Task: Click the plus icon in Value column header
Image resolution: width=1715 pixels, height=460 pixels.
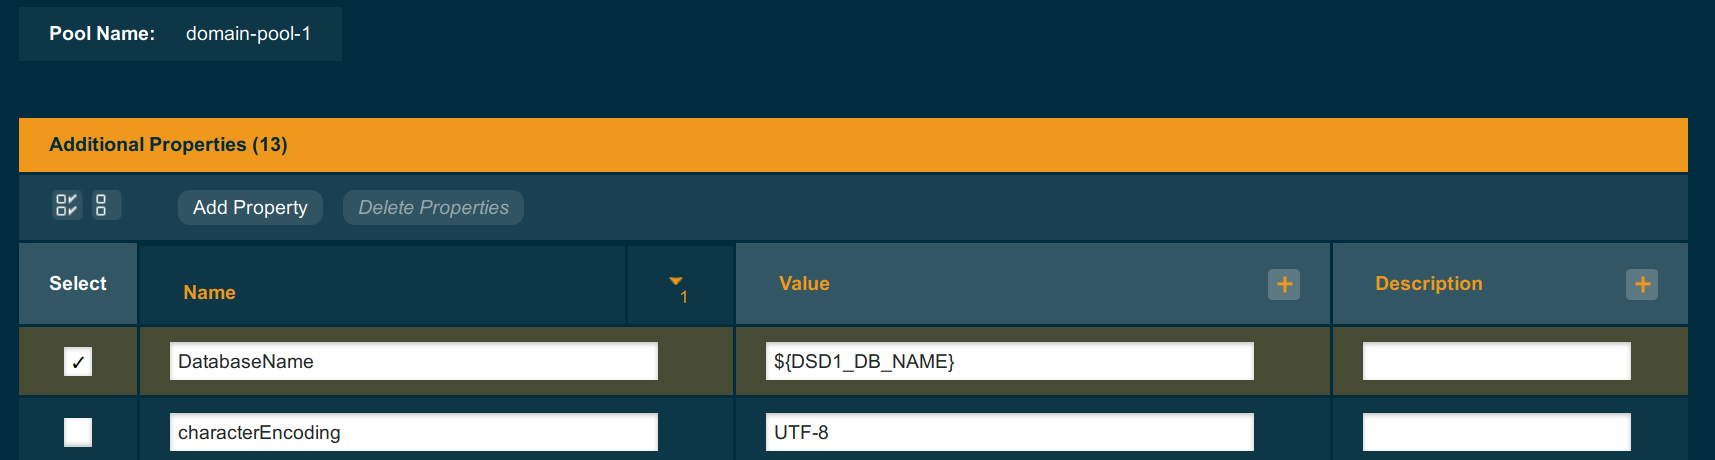Action: pos(1284,284)
